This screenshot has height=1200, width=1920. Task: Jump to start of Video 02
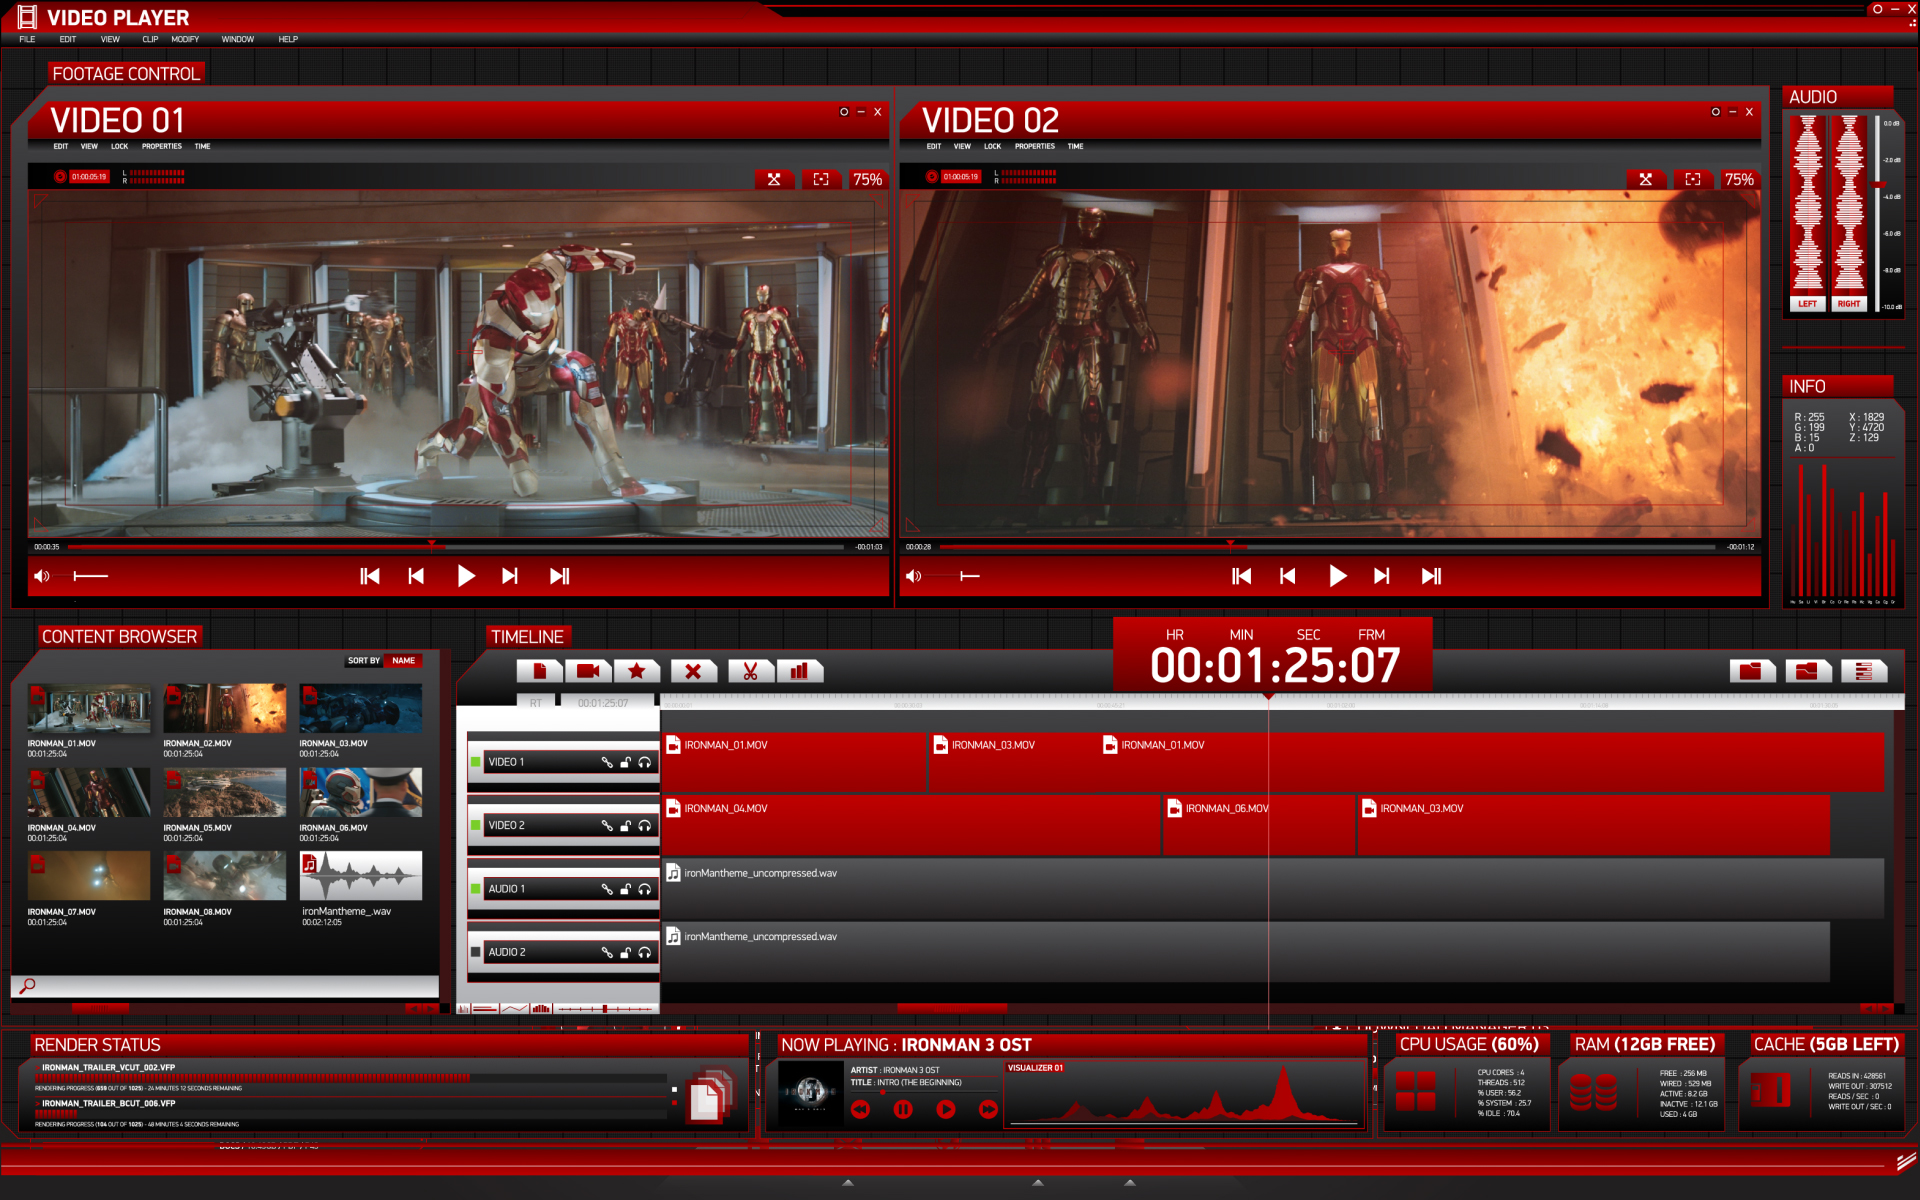tap(1242, 576)
